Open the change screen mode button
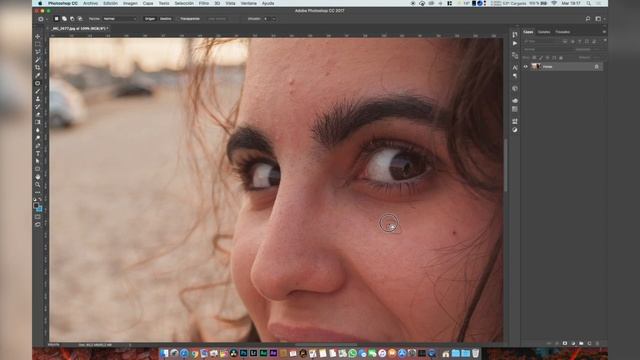Viewport: 640px width, 360px height. pos(38,224)
